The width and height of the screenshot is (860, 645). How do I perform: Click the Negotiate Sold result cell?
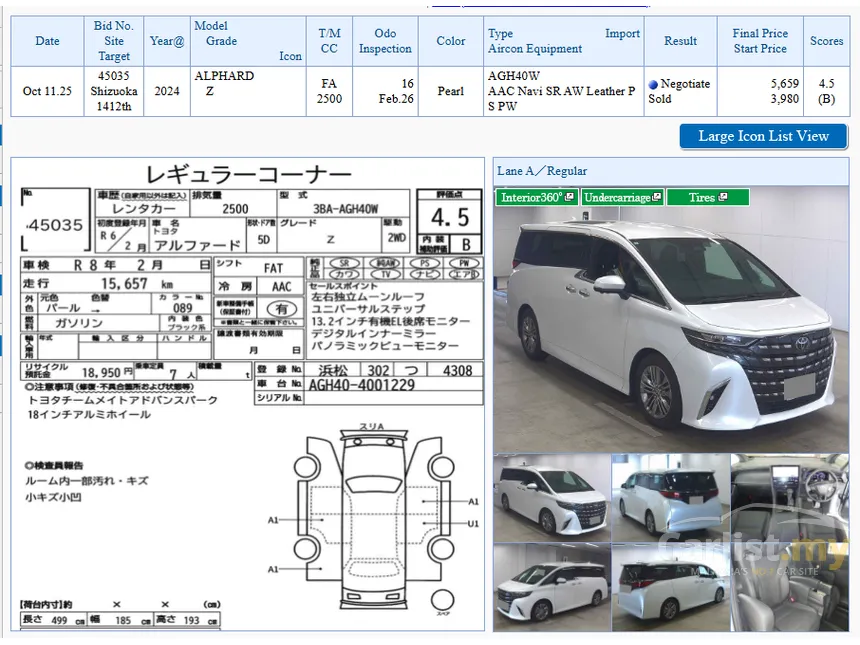pos(681,91)
